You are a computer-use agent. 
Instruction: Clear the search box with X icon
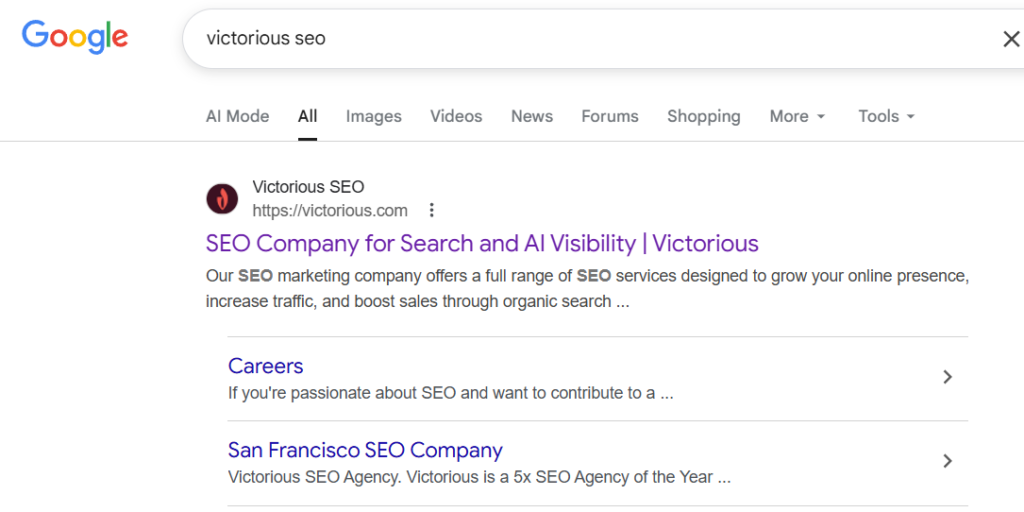1011,39
